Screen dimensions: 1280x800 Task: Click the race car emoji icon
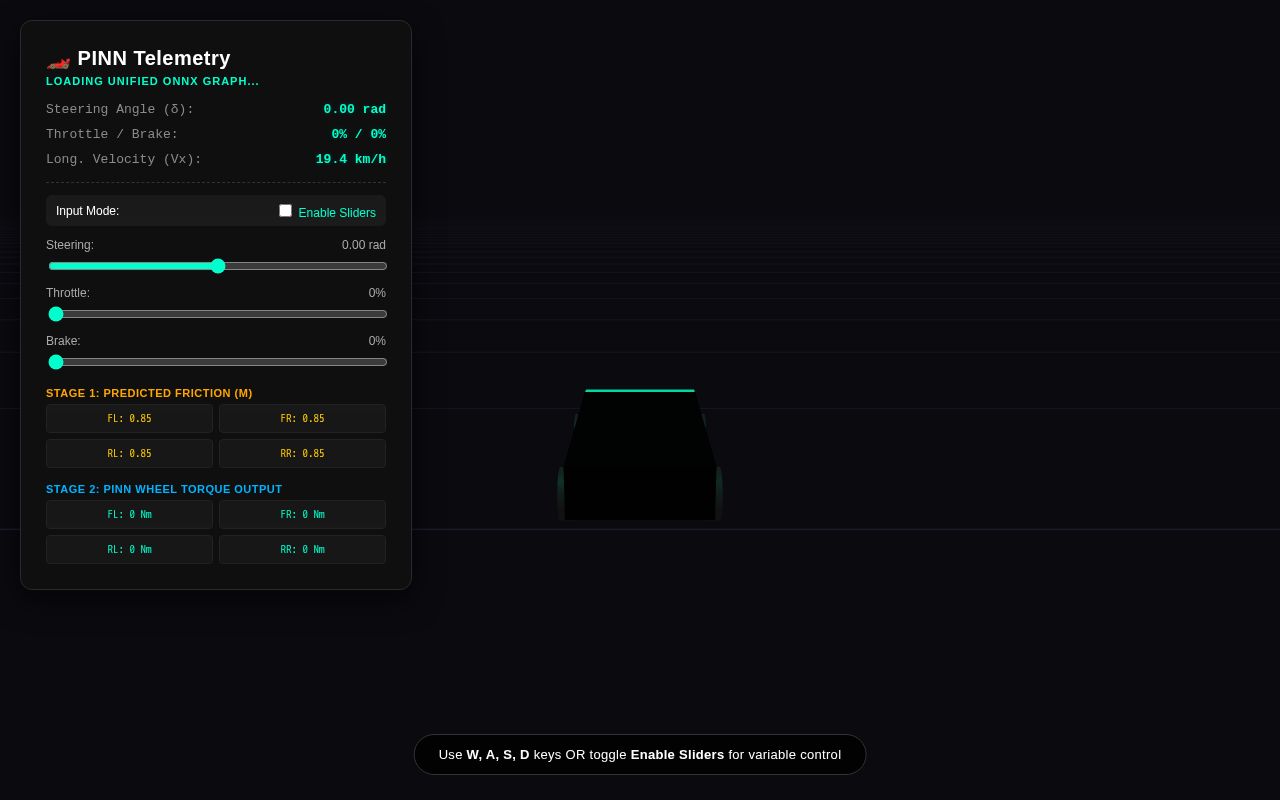pos(58,60)
